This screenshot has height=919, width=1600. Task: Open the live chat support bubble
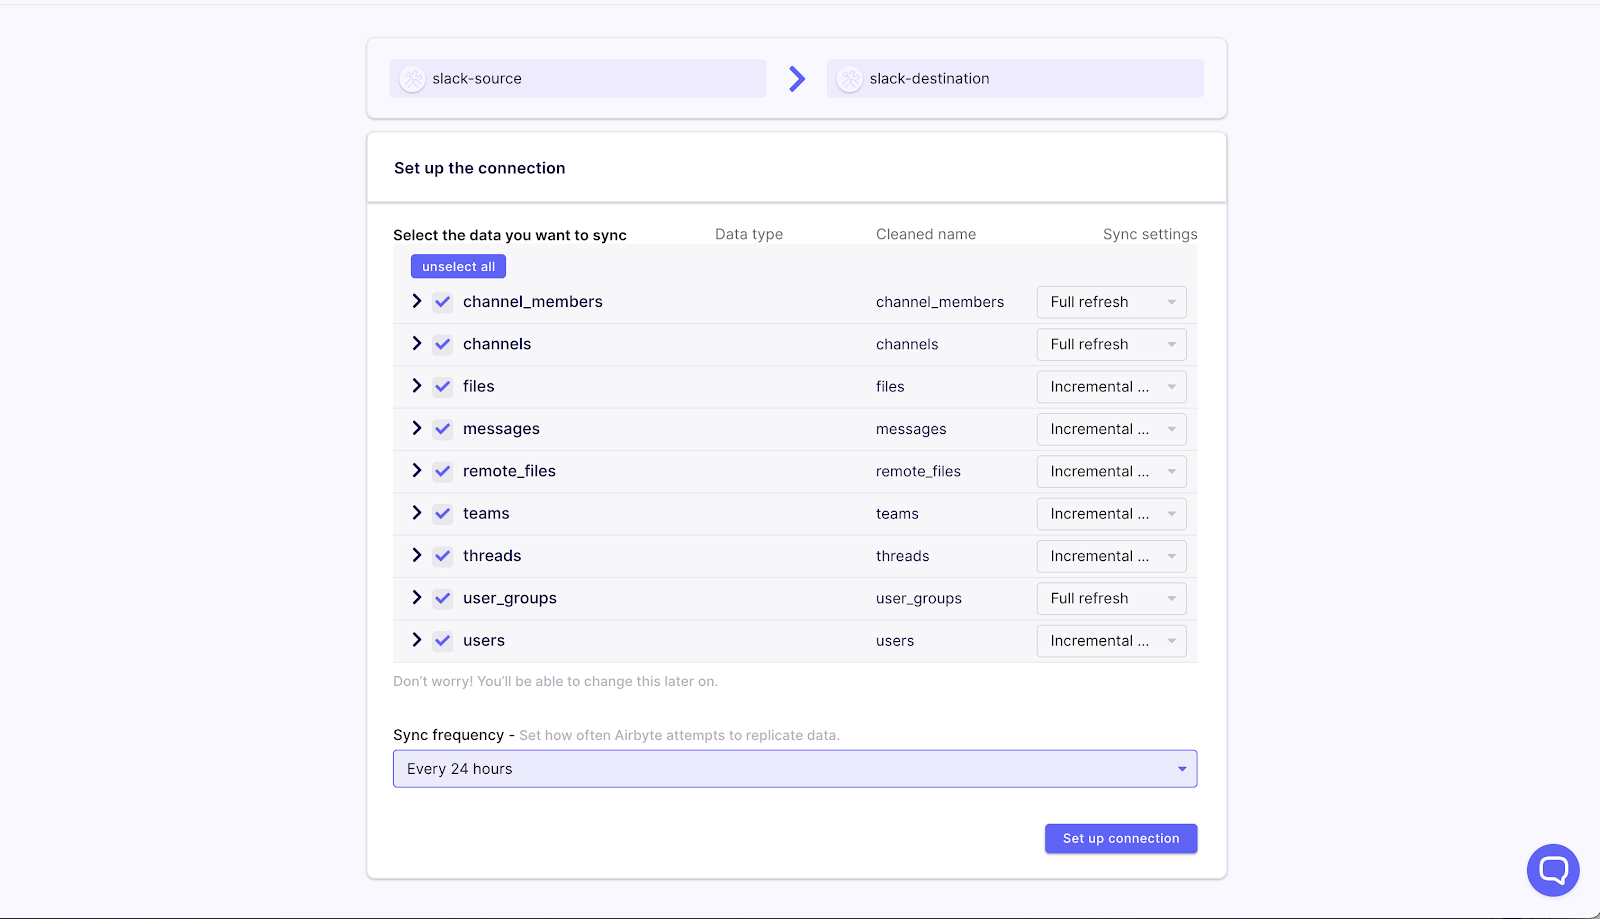1552,869
